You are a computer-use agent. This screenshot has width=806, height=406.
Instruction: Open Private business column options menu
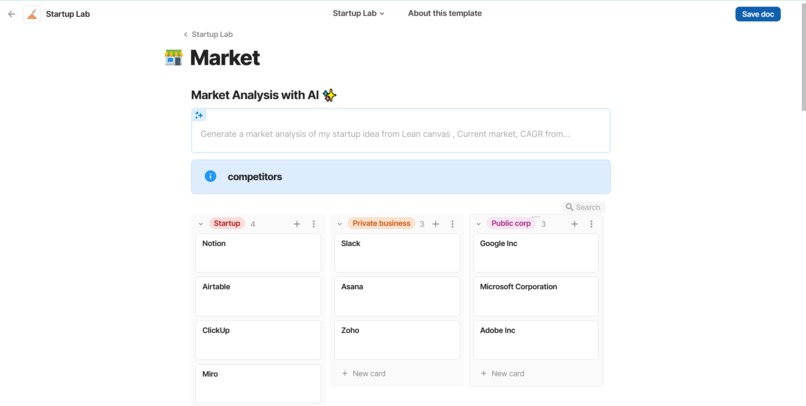click(452, 224)
